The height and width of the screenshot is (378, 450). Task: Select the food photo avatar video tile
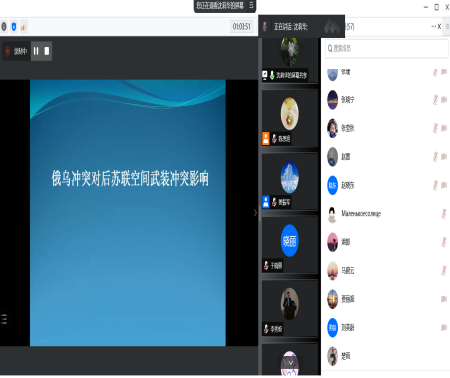[290, 118]
